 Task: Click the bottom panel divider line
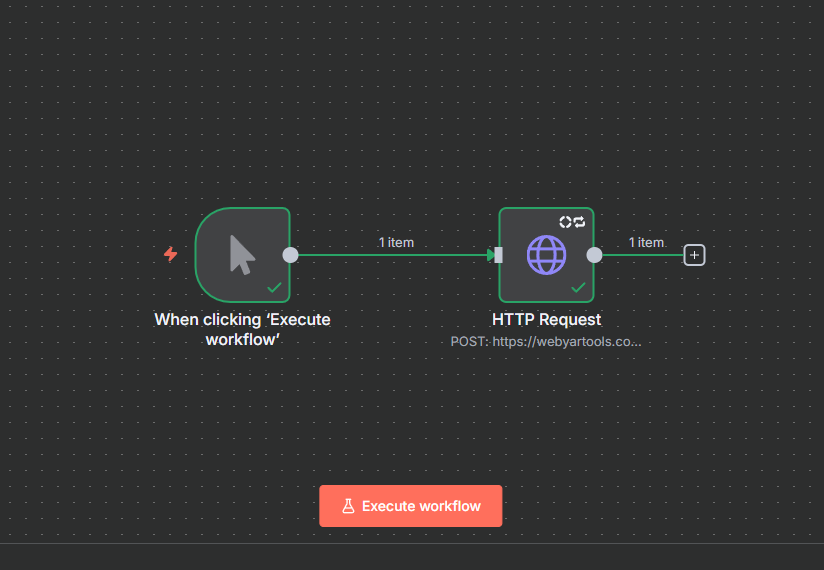click(x=412, y=543)
